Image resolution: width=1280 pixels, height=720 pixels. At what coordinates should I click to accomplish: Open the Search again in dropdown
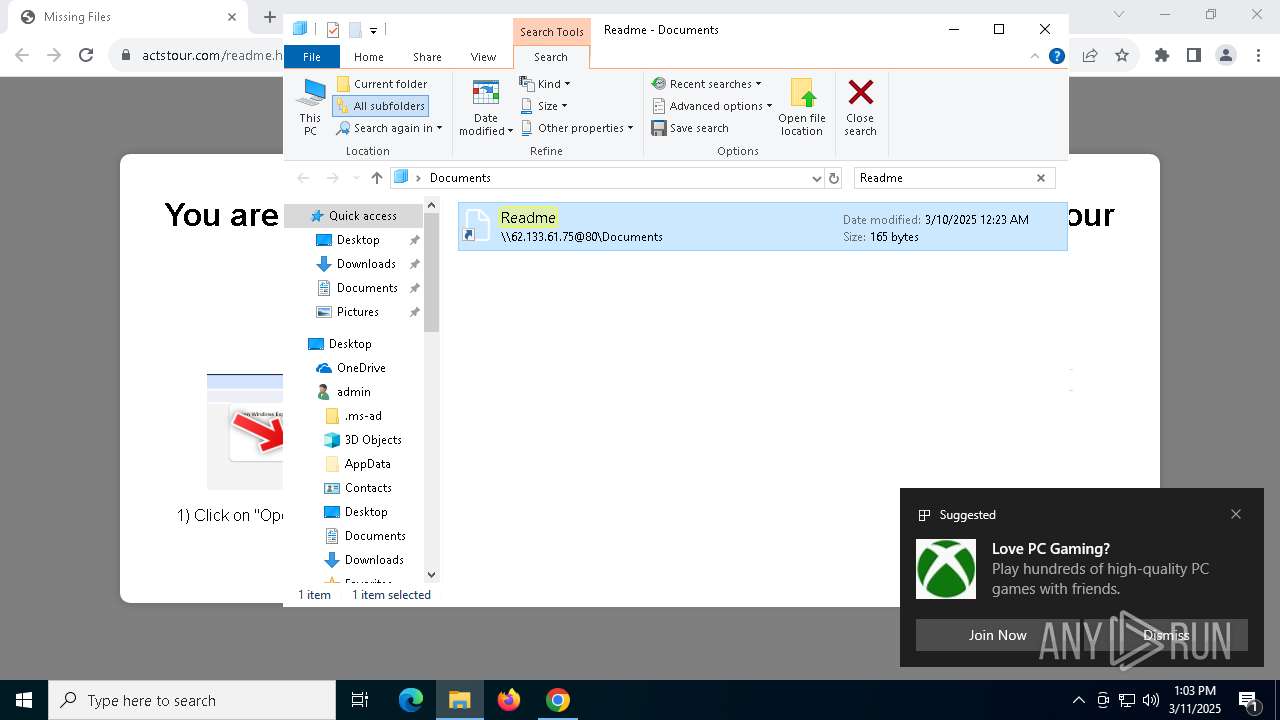coord(388,128)
